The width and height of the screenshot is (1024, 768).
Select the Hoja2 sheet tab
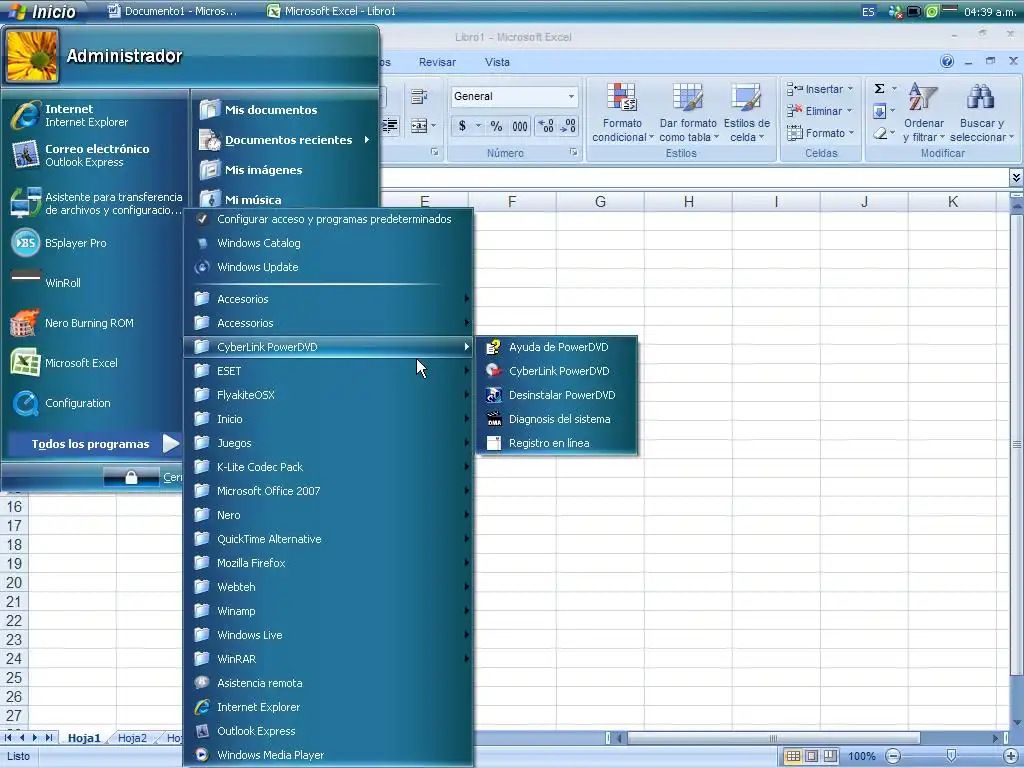pyautogui.click(x=132, y=738)
